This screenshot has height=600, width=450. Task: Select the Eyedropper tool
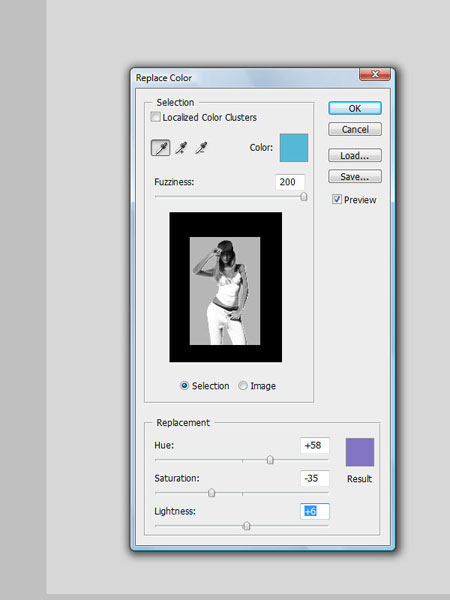coord(161,148)
